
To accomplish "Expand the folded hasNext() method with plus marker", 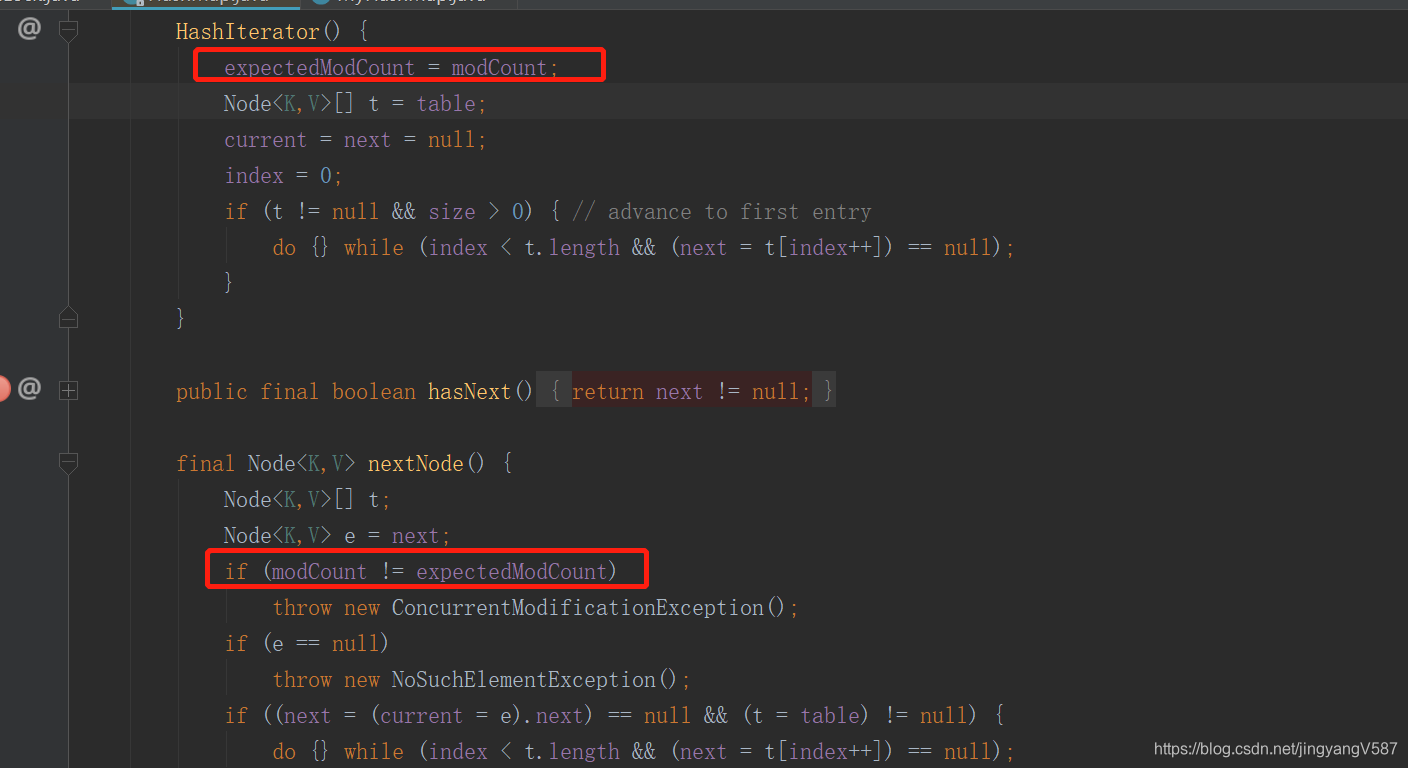I will pyautogui.click(x=68, y=391).
